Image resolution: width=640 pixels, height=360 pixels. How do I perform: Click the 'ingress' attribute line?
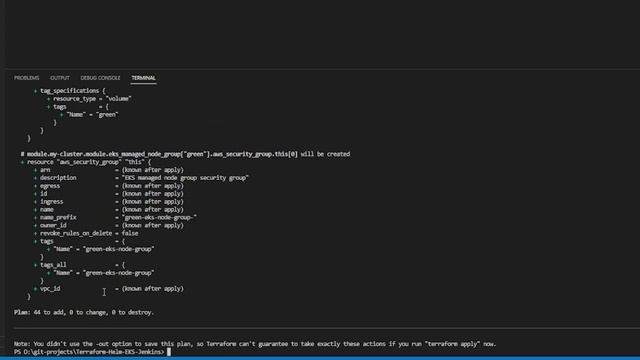[109, 202]
